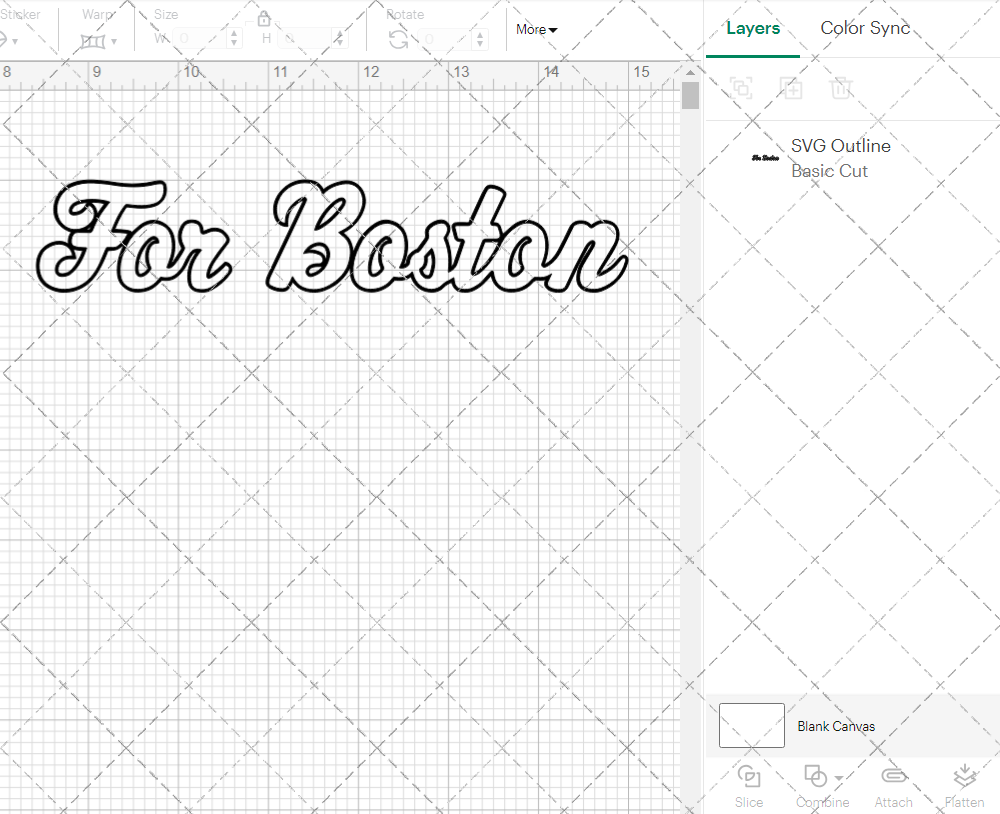This screenshot has height=814, width=1000.
Task: Click the Combine tool icon
Action: [816, 778]
